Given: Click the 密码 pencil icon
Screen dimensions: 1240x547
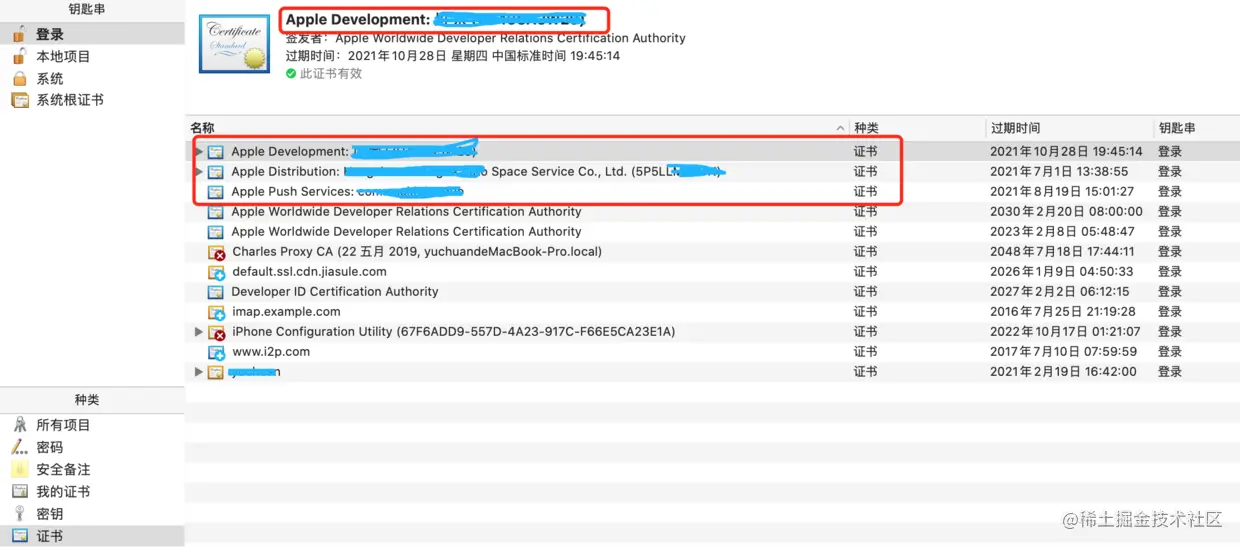Looking at the screenshot, I should coord(19,447).
